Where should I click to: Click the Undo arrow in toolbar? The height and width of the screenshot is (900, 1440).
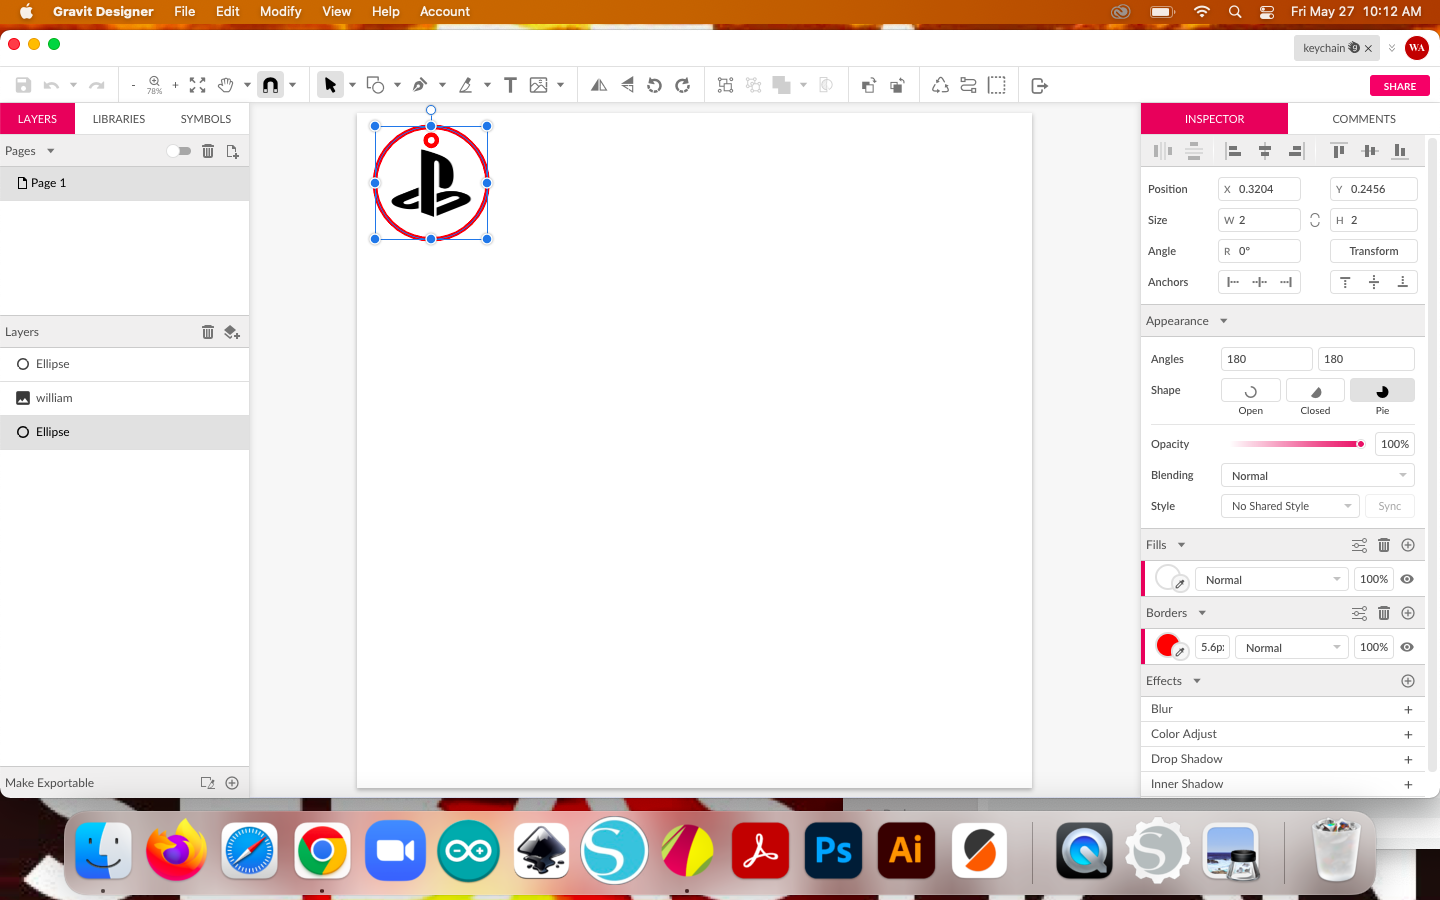[x=51, y=86]
